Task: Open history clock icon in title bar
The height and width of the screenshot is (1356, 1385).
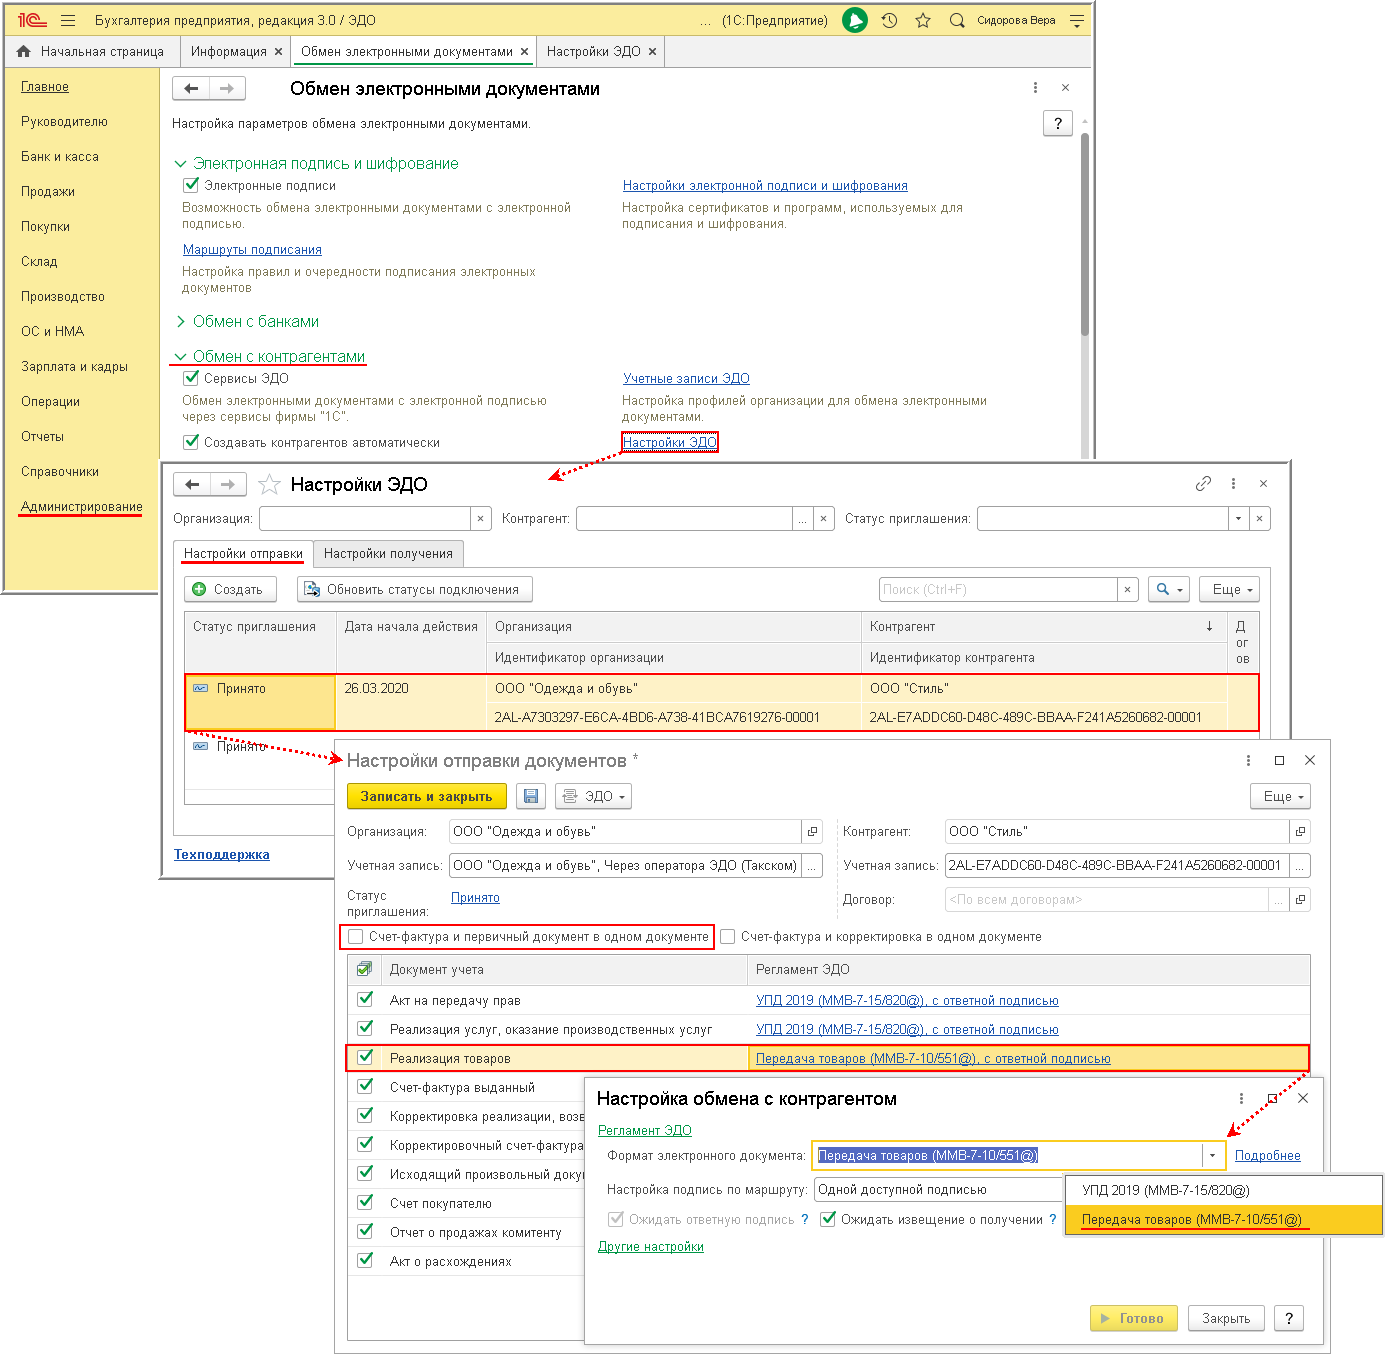Action: click(889, 20)
